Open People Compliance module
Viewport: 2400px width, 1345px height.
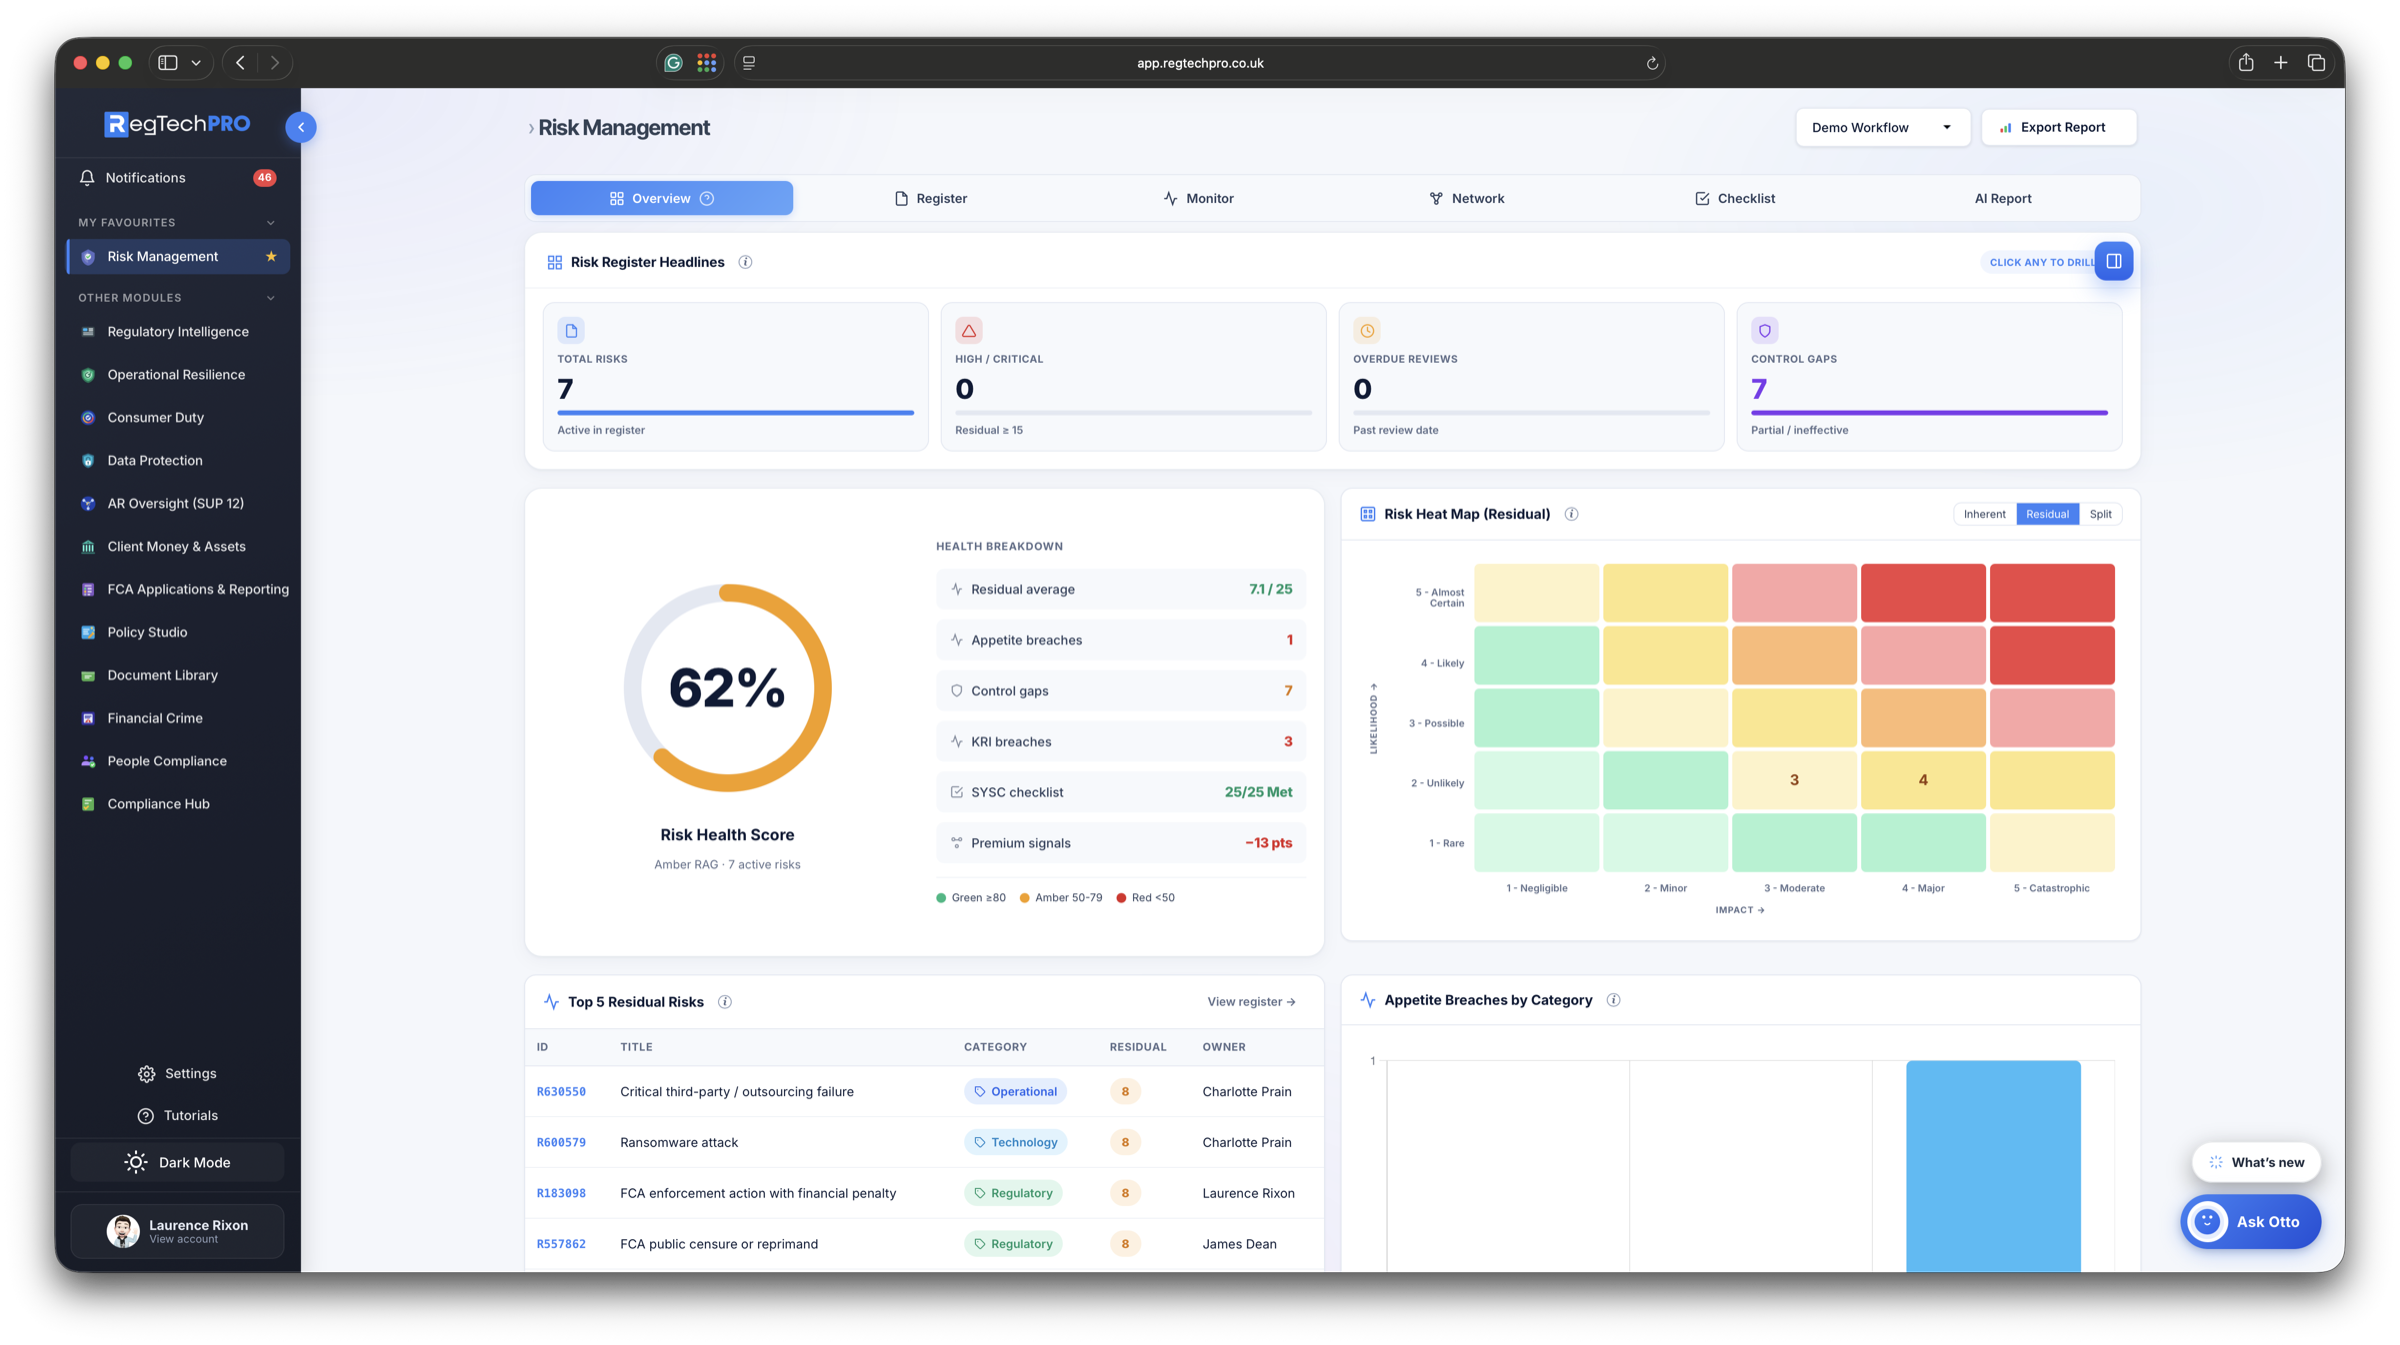tap(178, 762)
